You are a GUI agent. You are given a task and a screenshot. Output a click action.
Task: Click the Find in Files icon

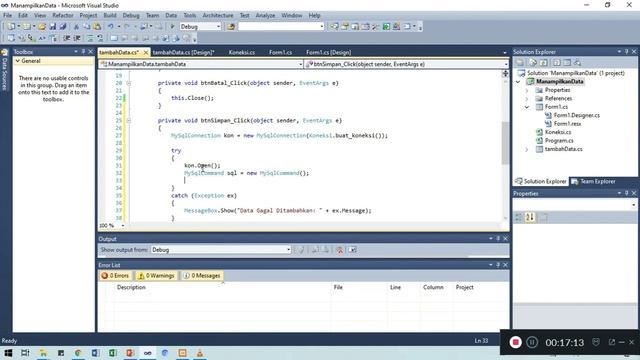pyautogui.click(x=231, y=27)
